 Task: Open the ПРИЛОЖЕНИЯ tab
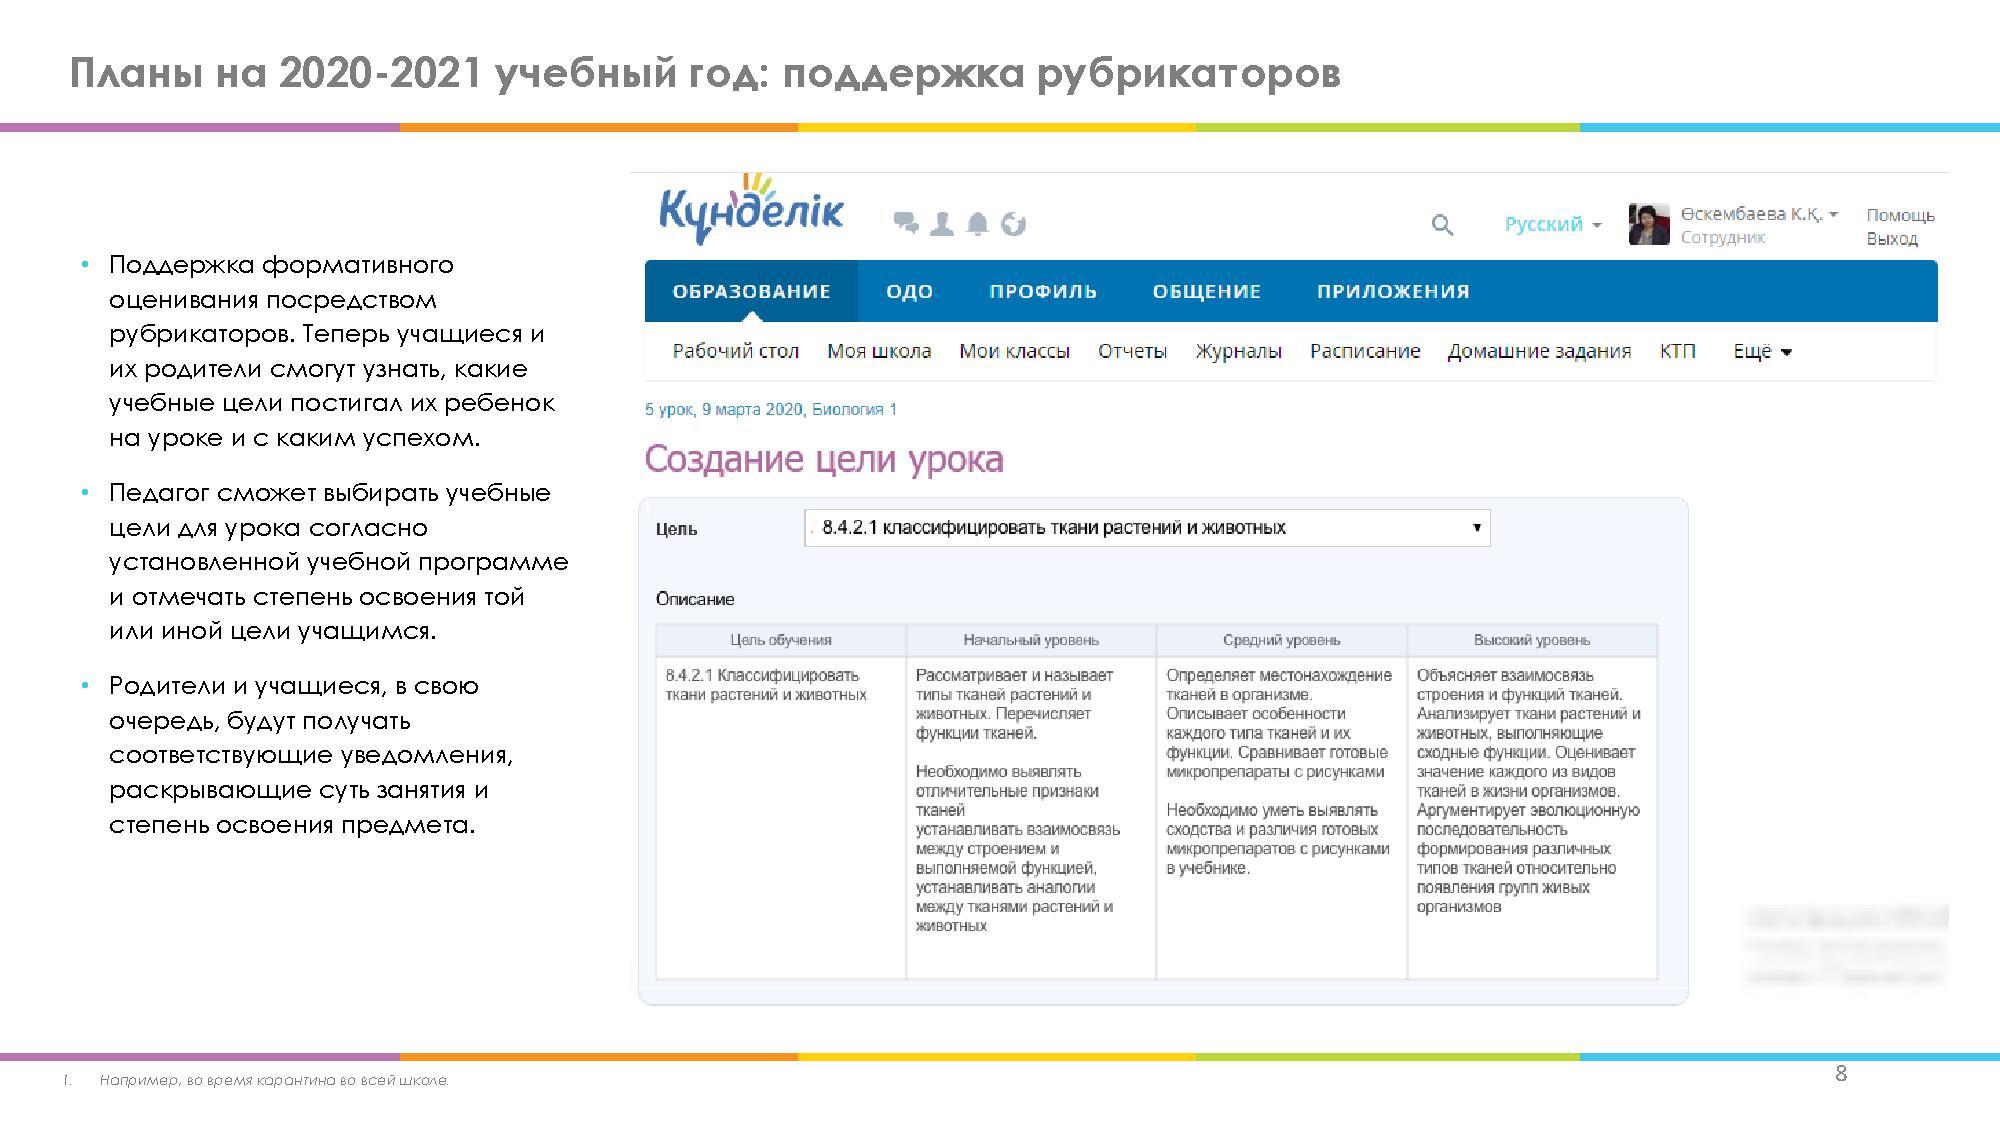coord(1392,291)
